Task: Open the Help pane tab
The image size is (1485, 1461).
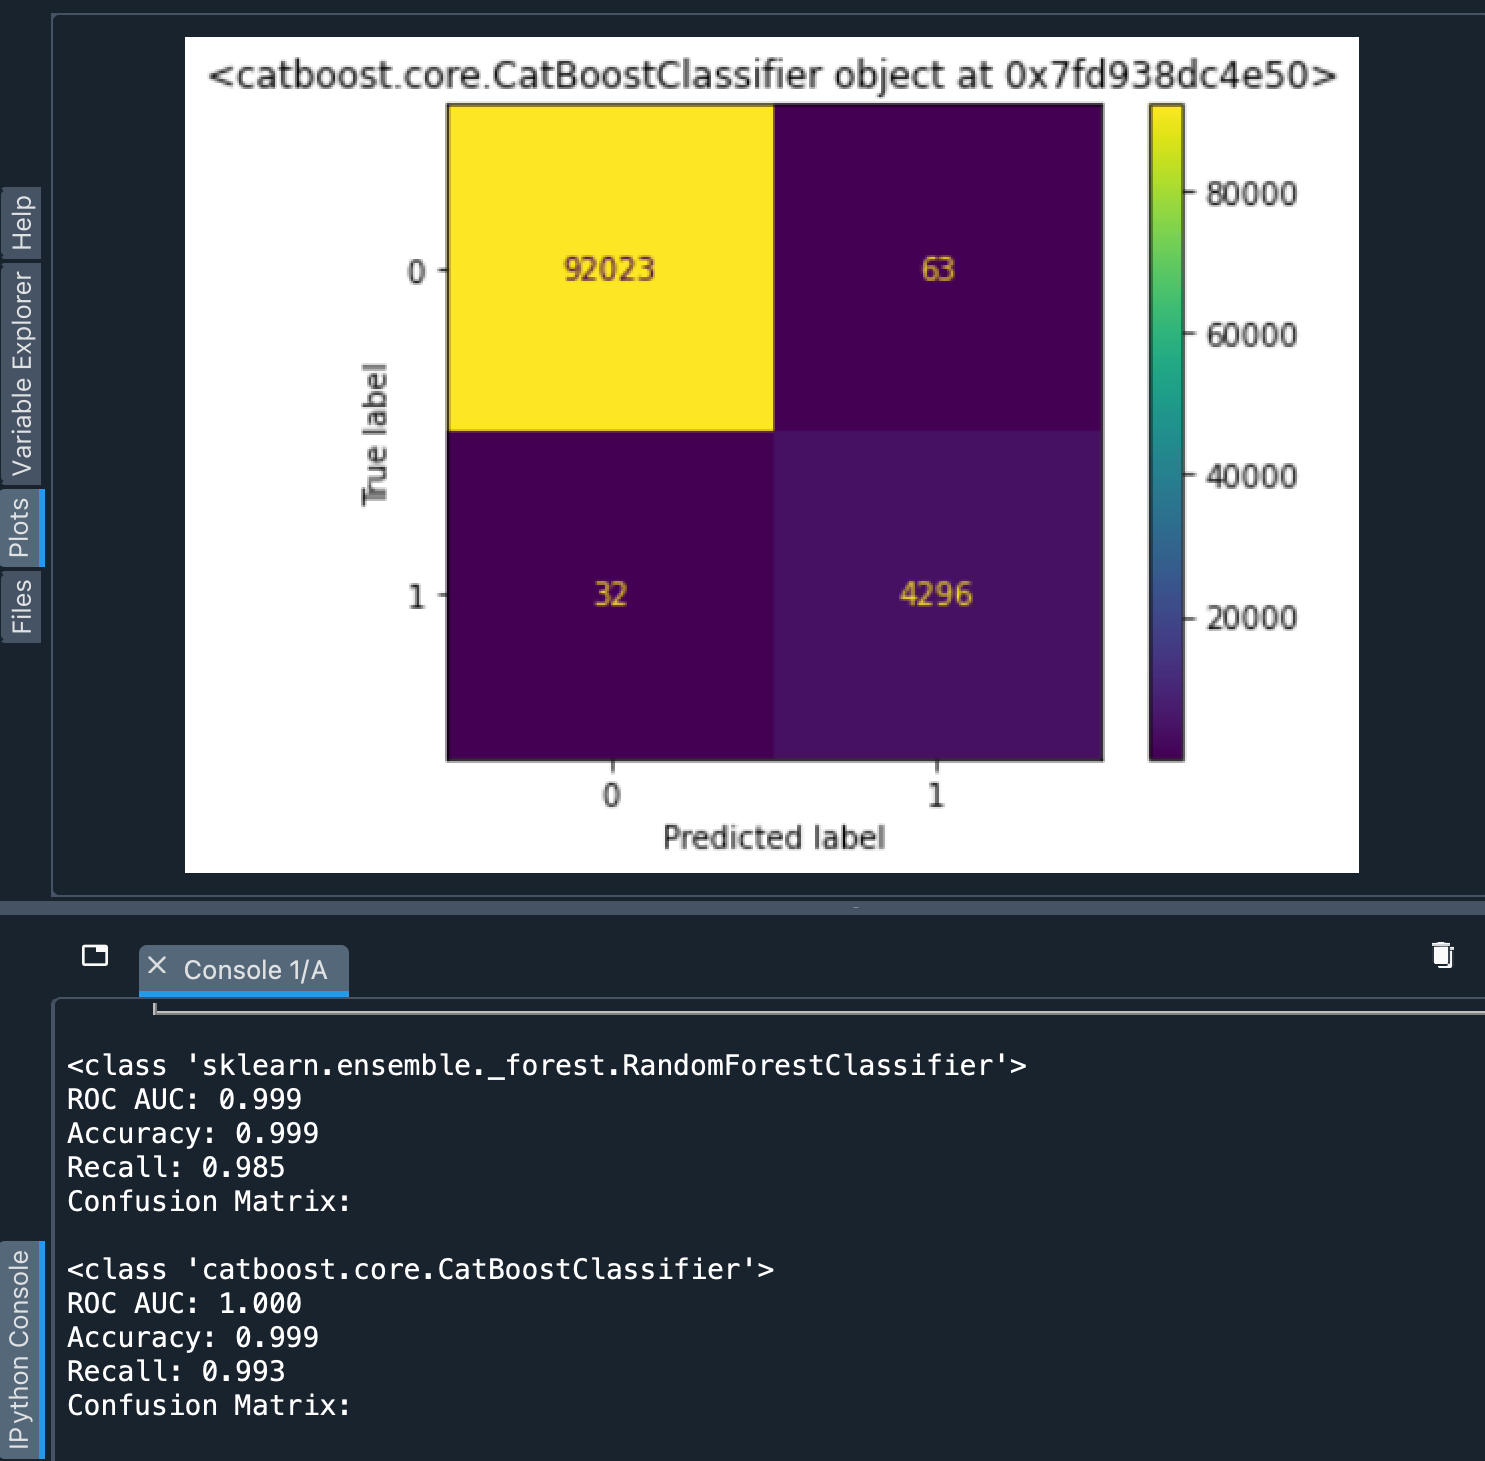Action: 21,223
